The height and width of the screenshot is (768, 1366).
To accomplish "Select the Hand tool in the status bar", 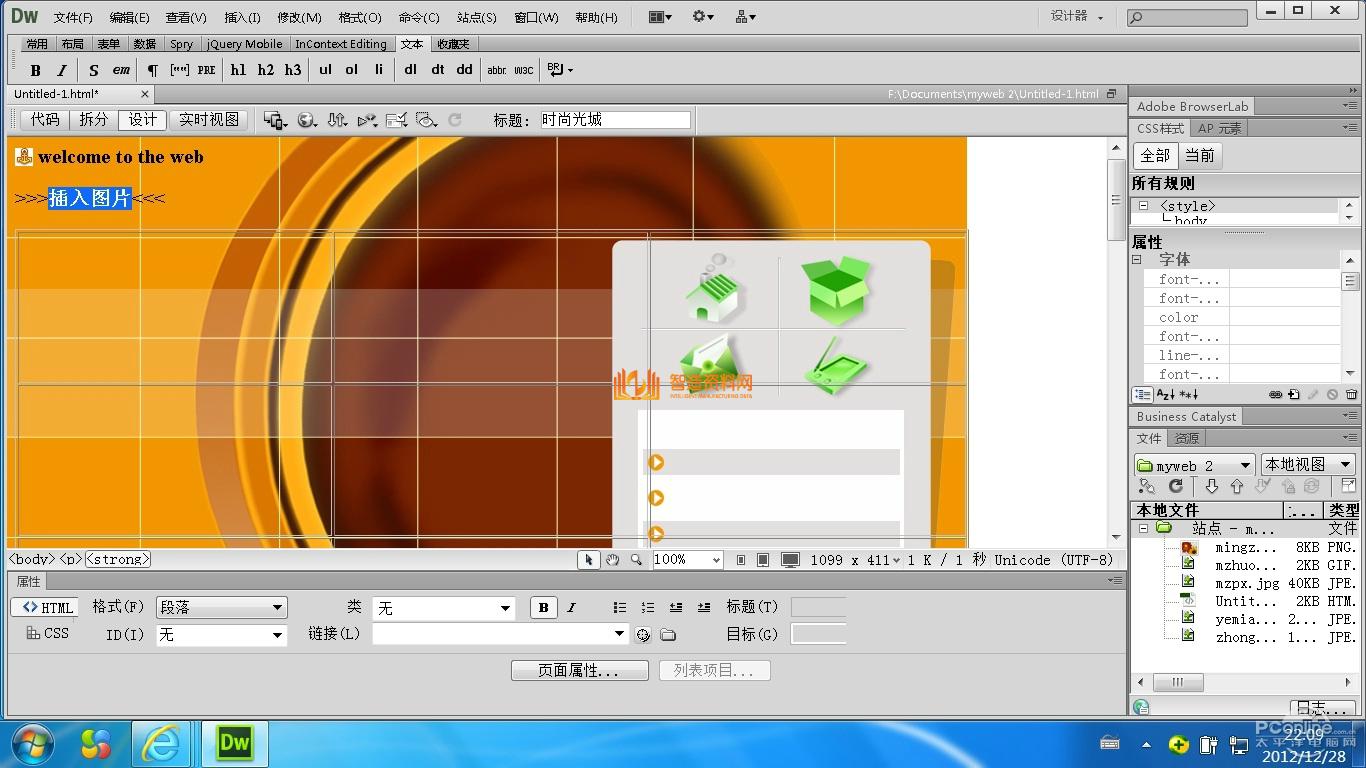I will tap(611, 560).
